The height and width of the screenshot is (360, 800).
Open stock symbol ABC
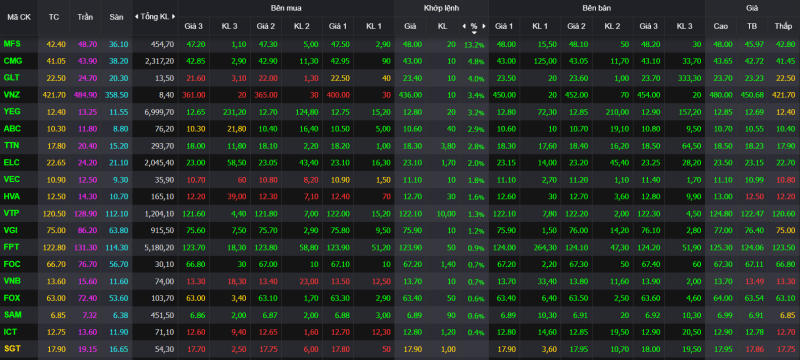12,128
